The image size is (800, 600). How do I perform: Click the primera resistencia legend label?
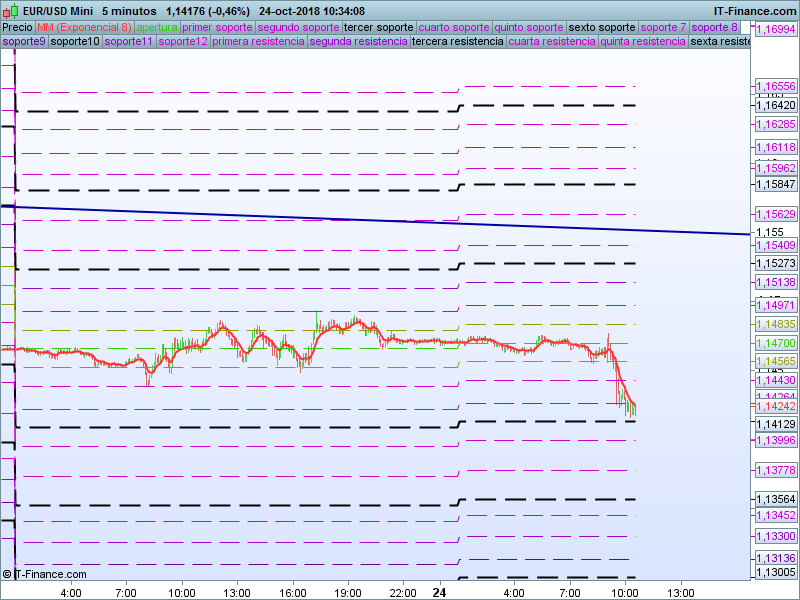(258, 42)
